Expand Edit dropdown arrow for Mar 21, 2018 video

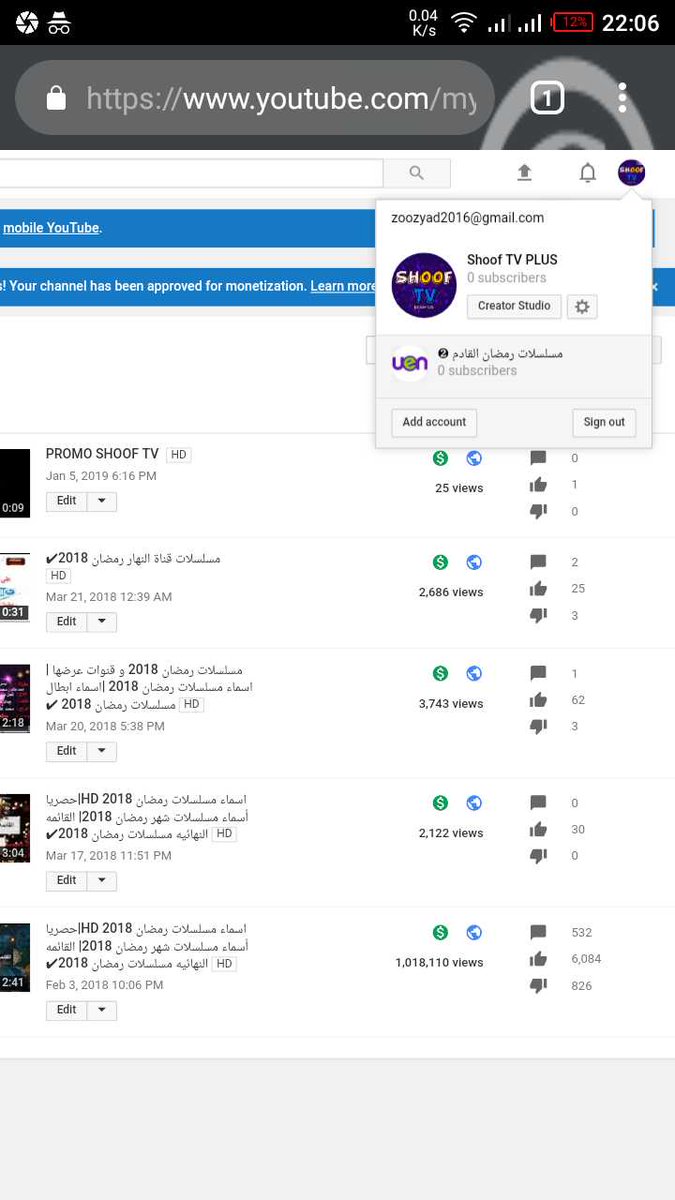pos(102,622)
